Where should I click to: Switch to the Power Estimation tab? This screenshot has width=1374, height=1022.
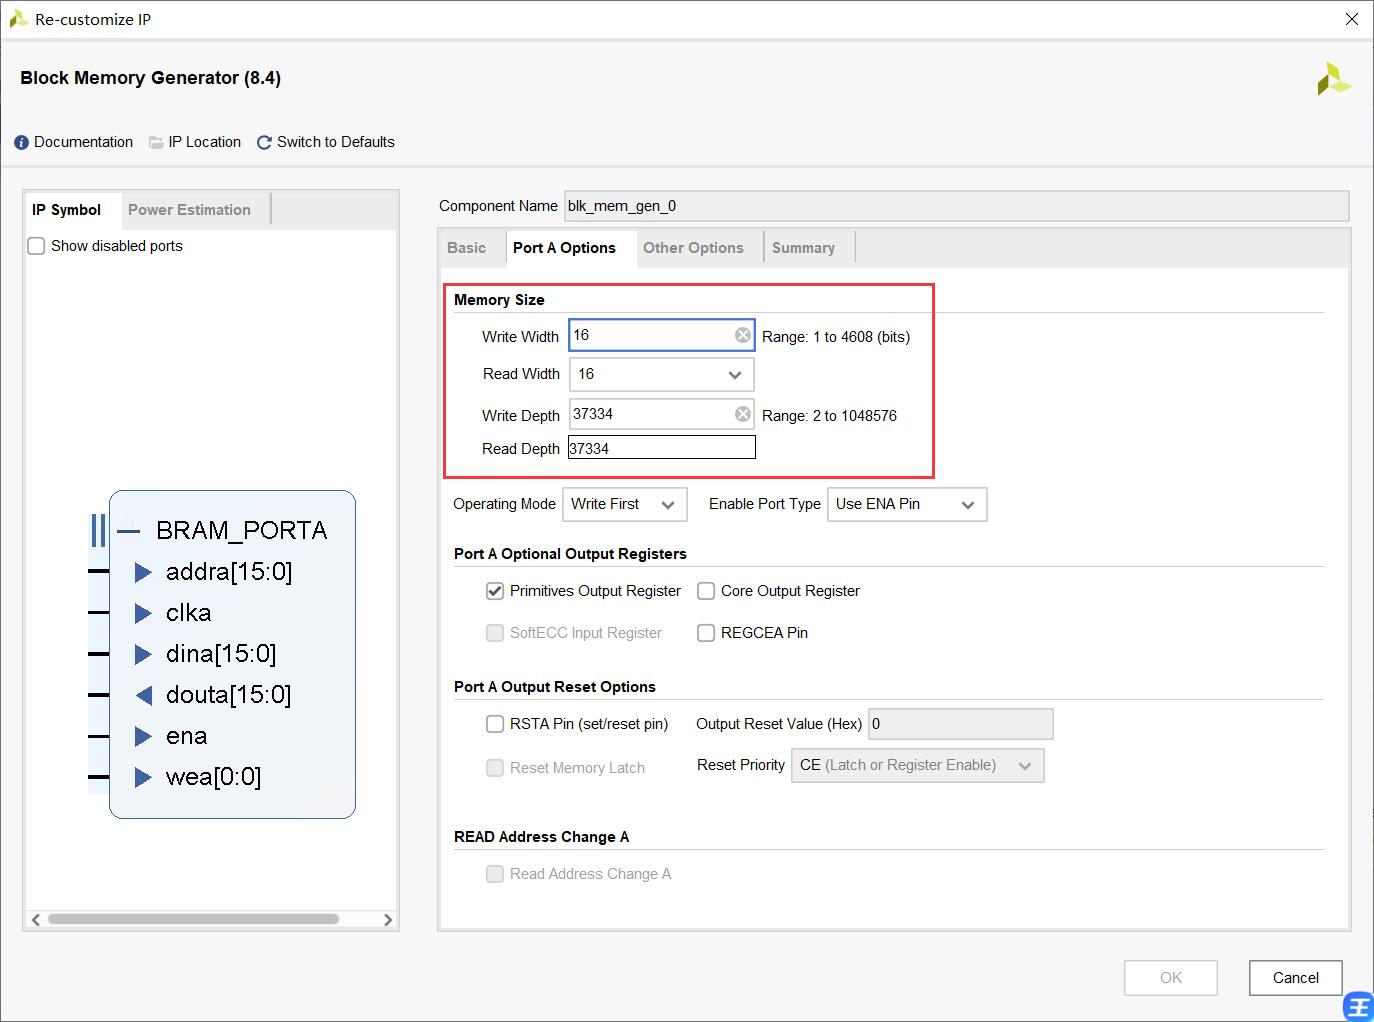tap(189, 210)
